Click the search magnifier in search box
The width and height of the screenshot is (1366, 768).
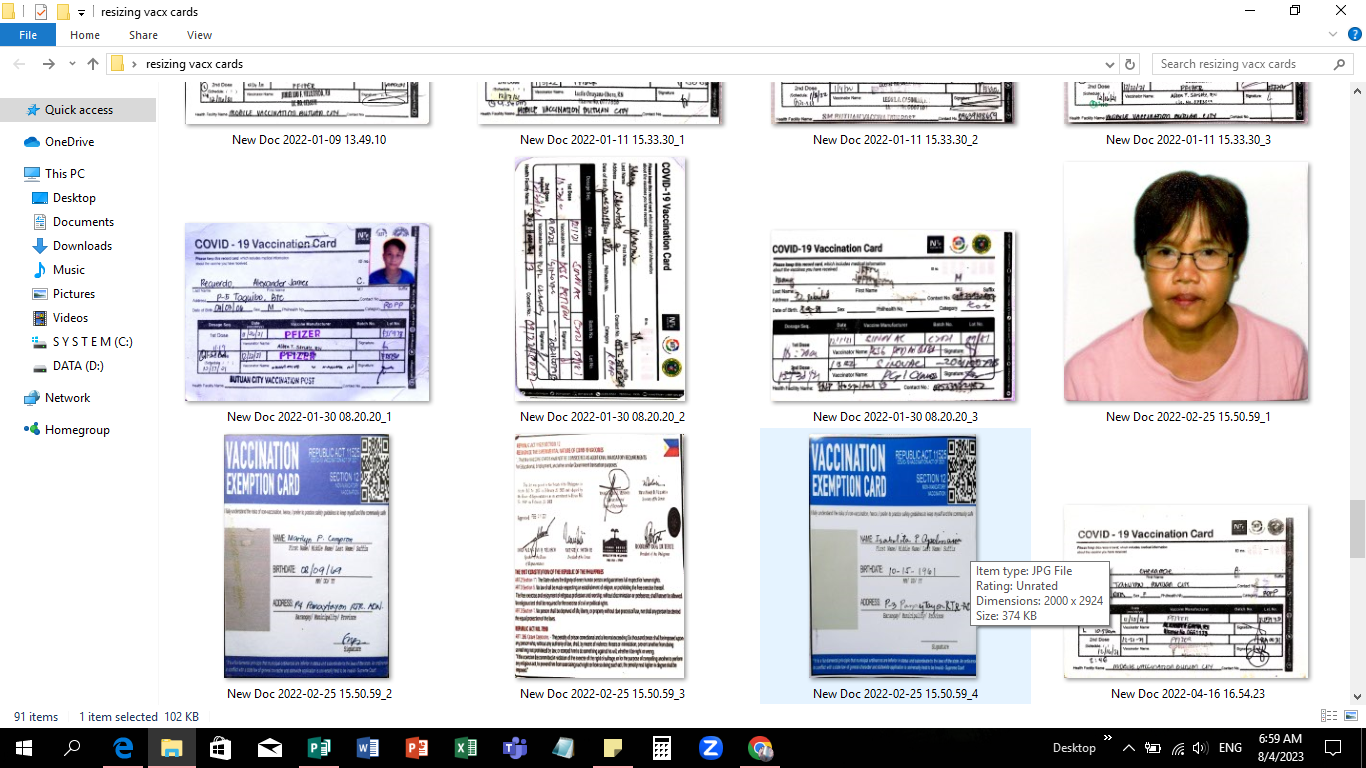tap(1340, 63)
